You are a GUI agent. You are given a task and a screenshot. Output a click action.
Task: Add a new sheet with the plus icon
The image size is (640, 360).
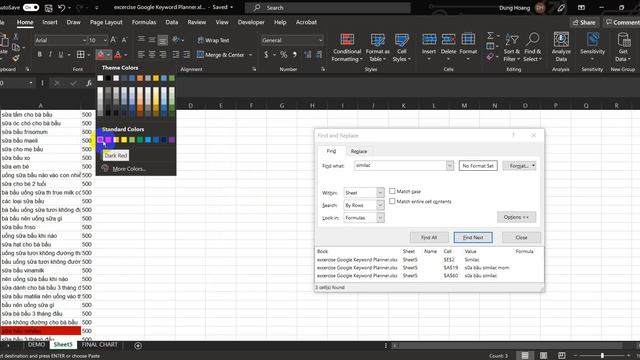tap(138, 346)
